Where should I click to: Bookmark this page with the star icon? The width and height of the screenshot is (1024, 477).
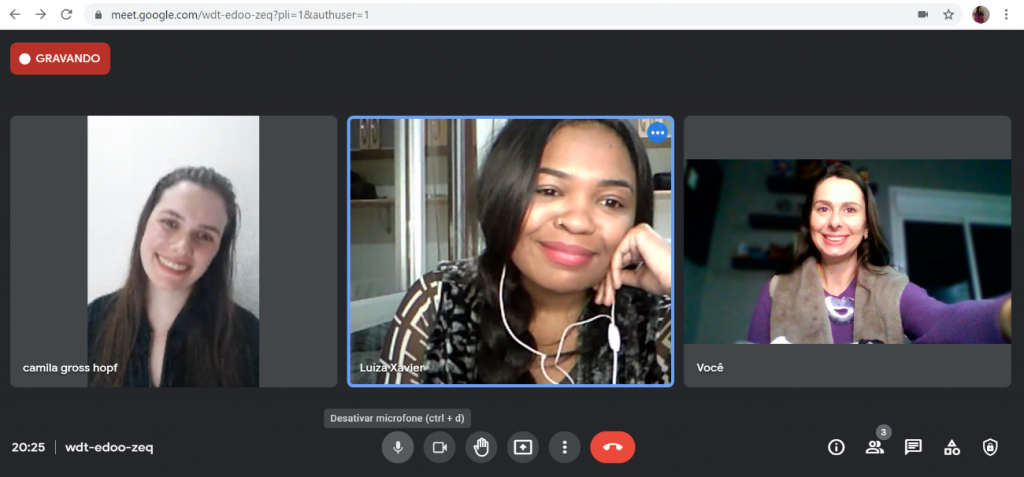[948, 15]
